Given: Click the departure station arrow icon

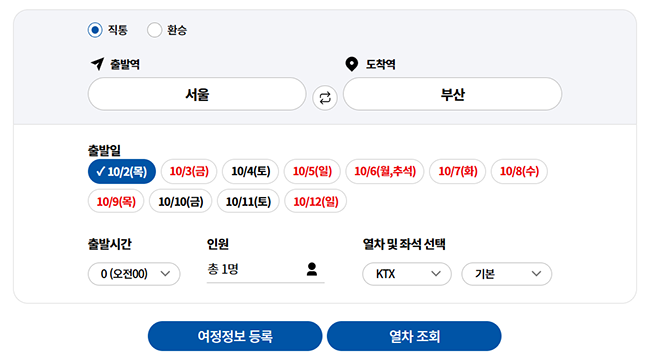Looking at the screenshot, I should [x=97, y=64].
